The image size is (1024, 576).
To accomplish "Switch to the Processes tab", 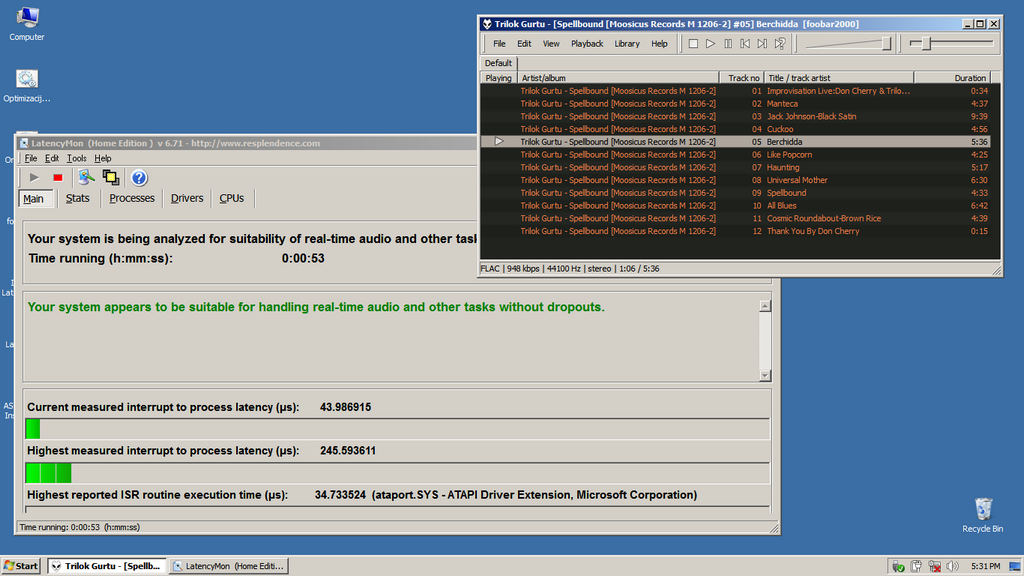I will pos(131,199).
